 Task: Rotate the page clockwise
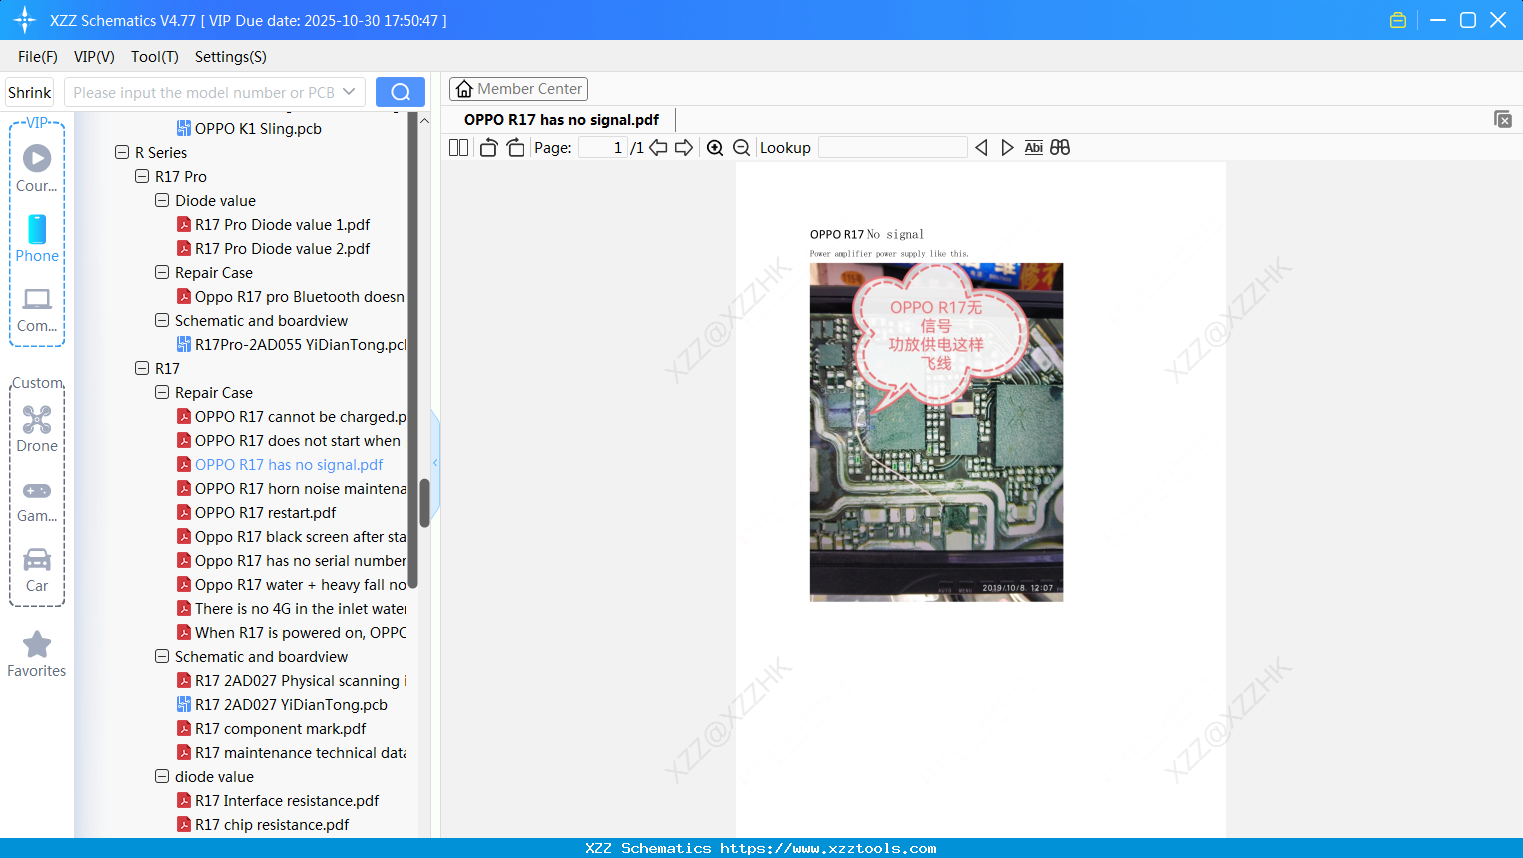pyautogui.click(x=514, y=147)
